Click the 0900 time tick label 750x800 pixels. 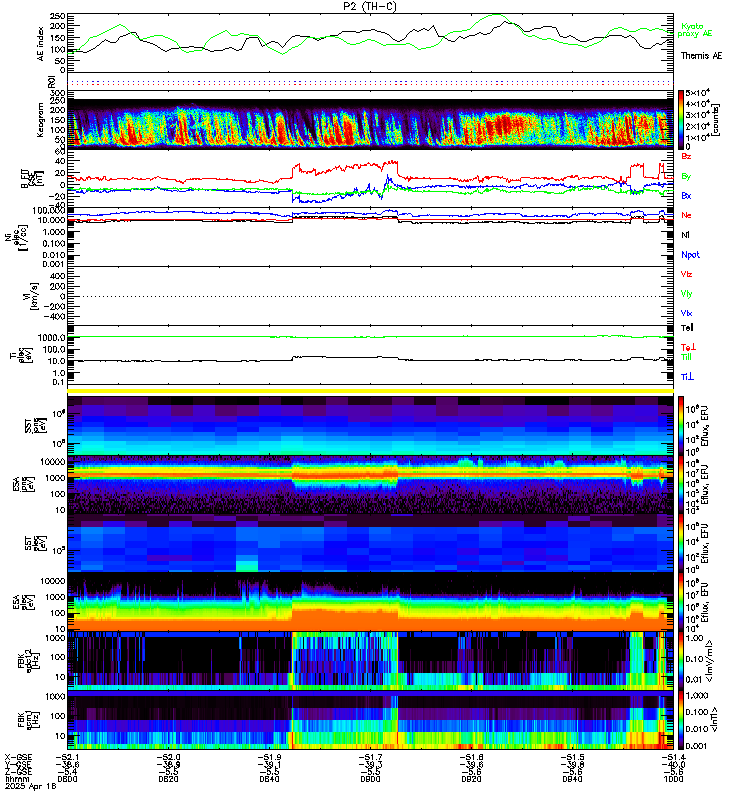[x=370, y=779]
